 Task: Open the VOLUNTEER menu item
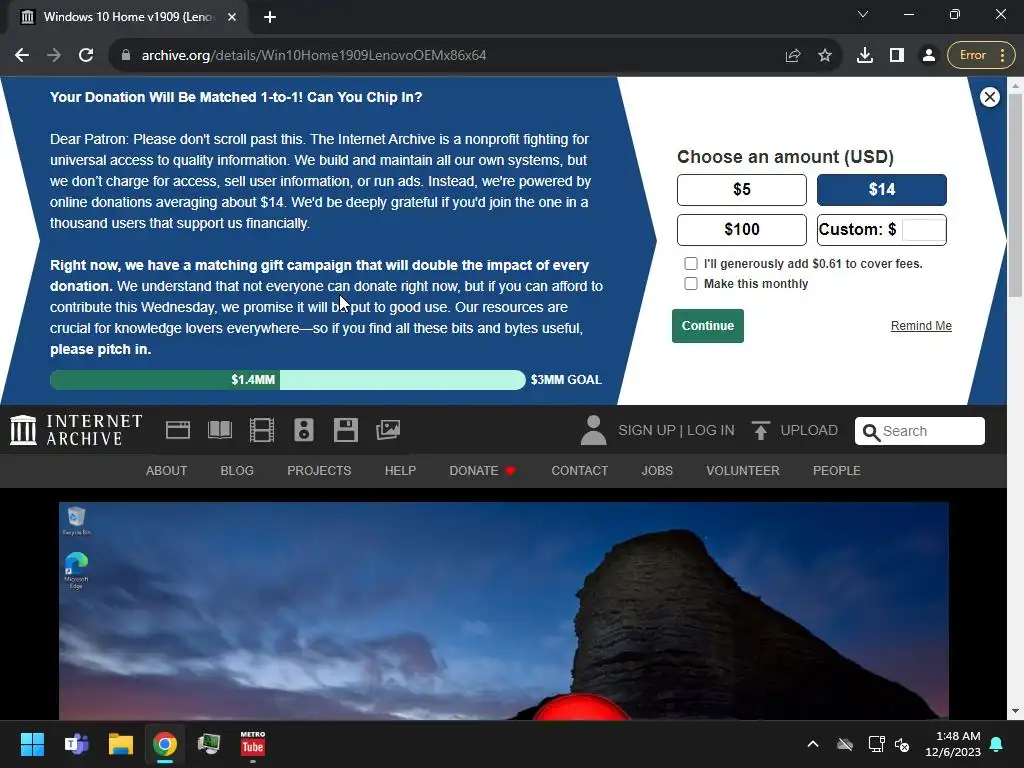[743, 471]
